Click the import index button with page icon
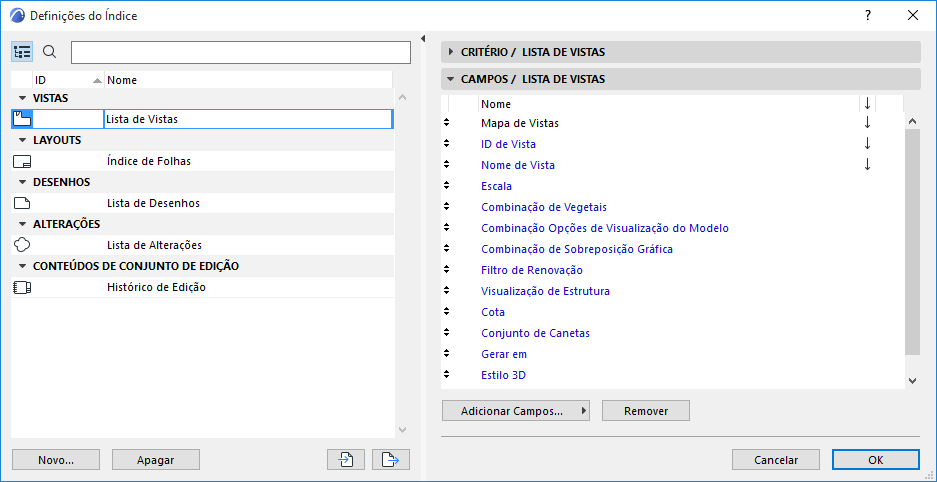 pos(346,459)
